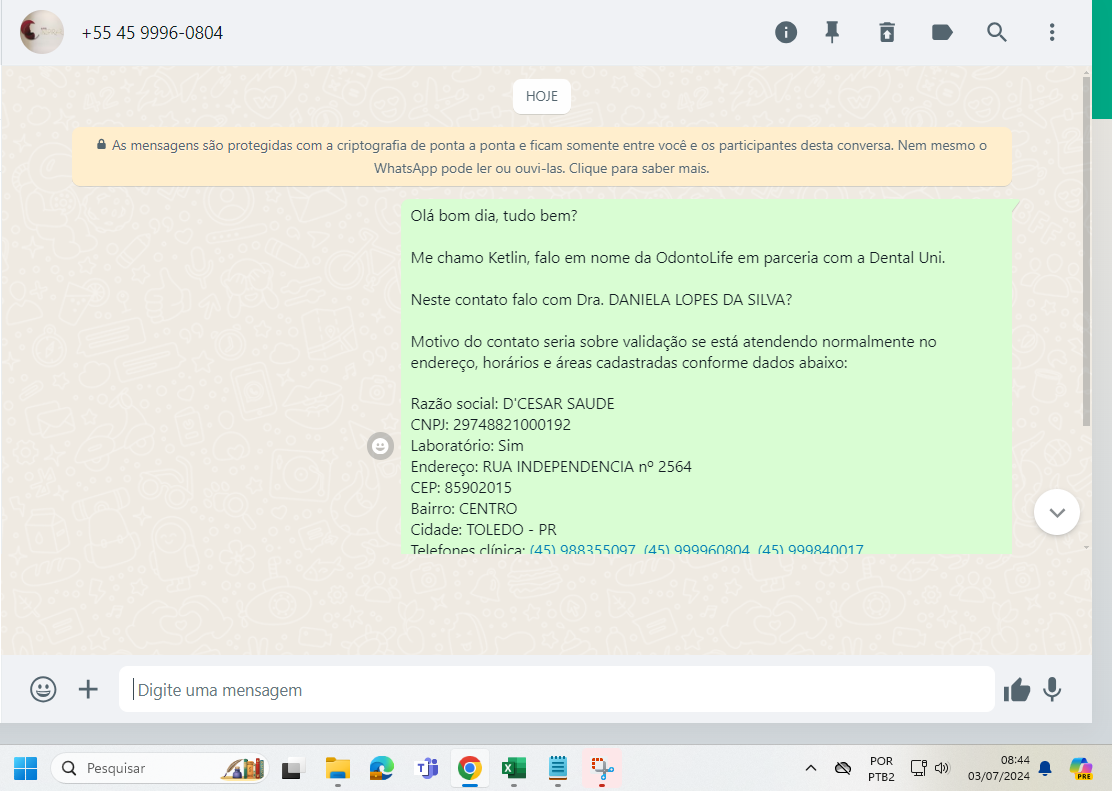Open emoji picker in message bar
Viewport: 1112px width, 791px height.
[43, 690]
